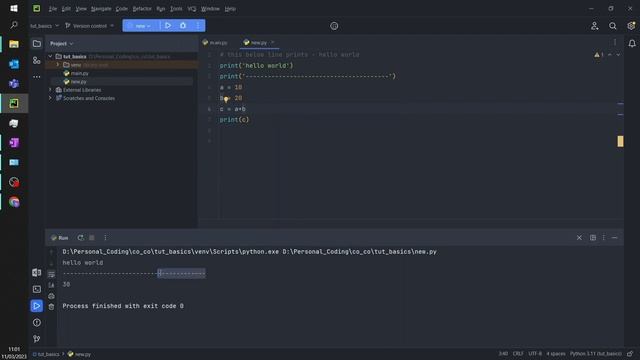Change Run panel layout icon
The width and height of the screenshot is (640, 360).
(593, 238)
